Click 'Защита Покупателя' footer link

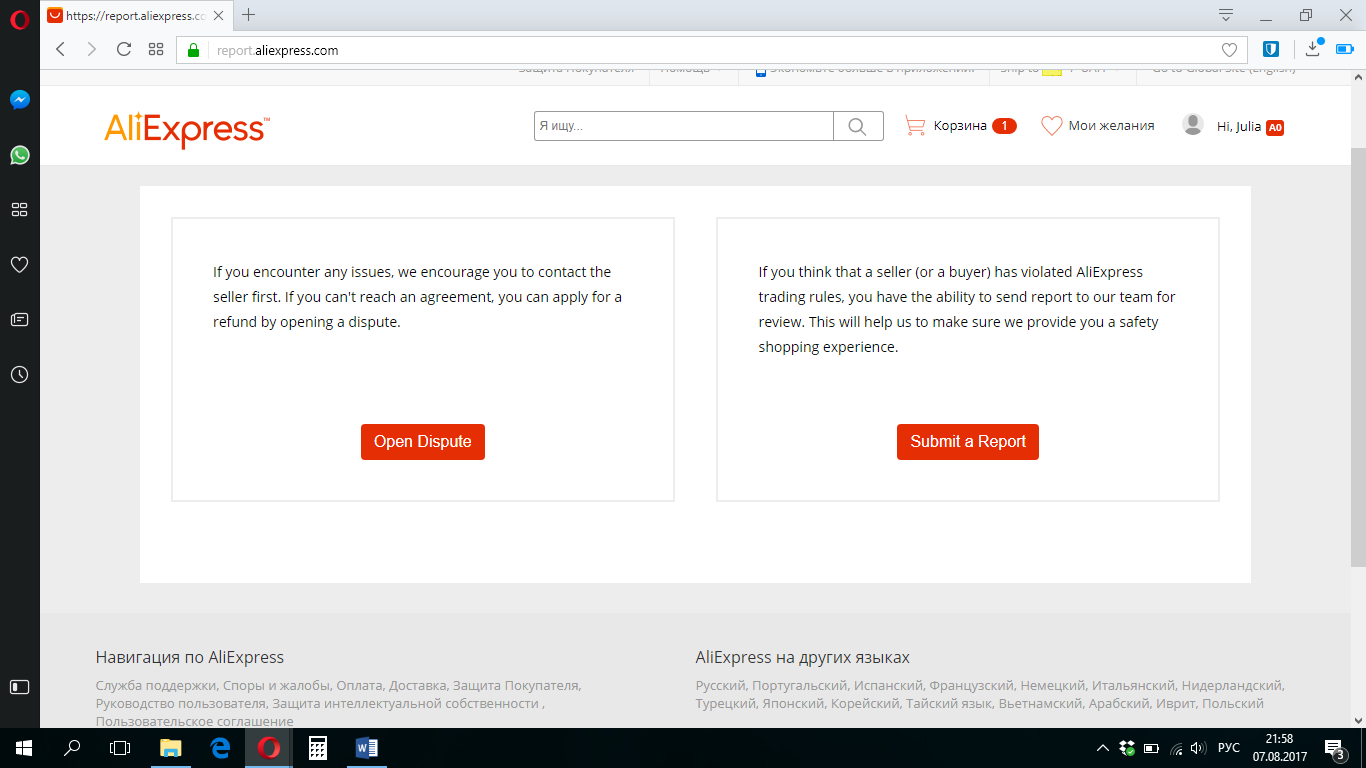click(516, 686)
